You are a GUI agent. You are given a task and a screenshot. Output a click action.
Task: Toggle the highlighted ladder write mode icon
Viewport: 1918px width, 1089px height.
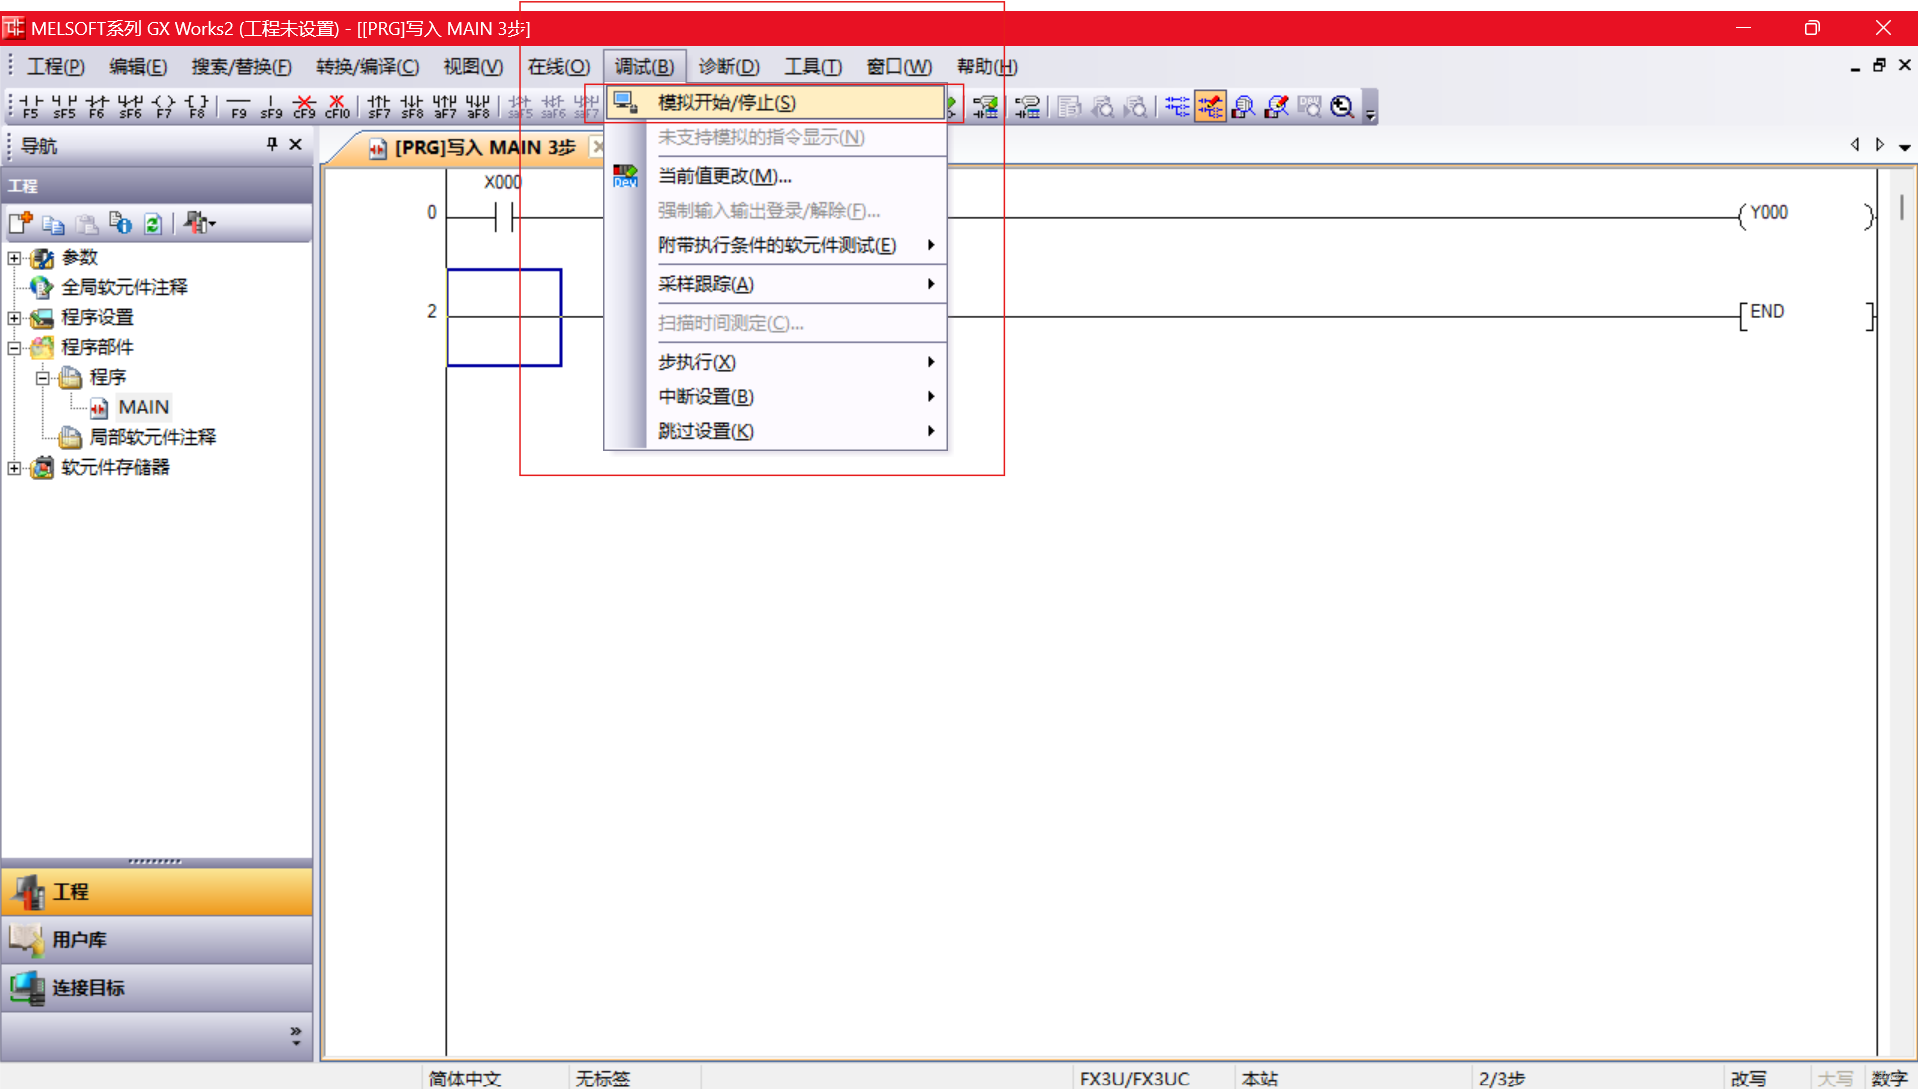[x=1210, y=106]
